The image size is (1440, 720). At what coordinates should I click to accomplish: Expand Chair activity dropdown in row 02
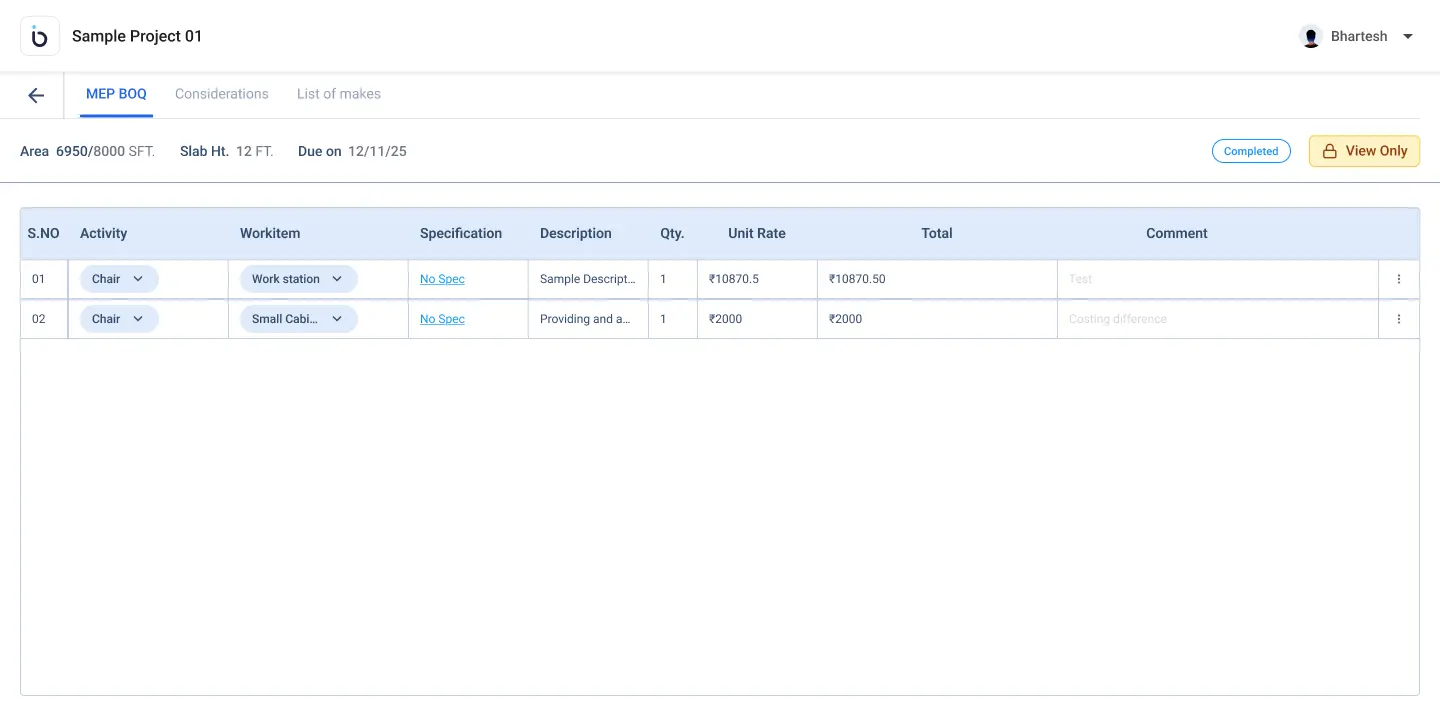tap(119, 319)
